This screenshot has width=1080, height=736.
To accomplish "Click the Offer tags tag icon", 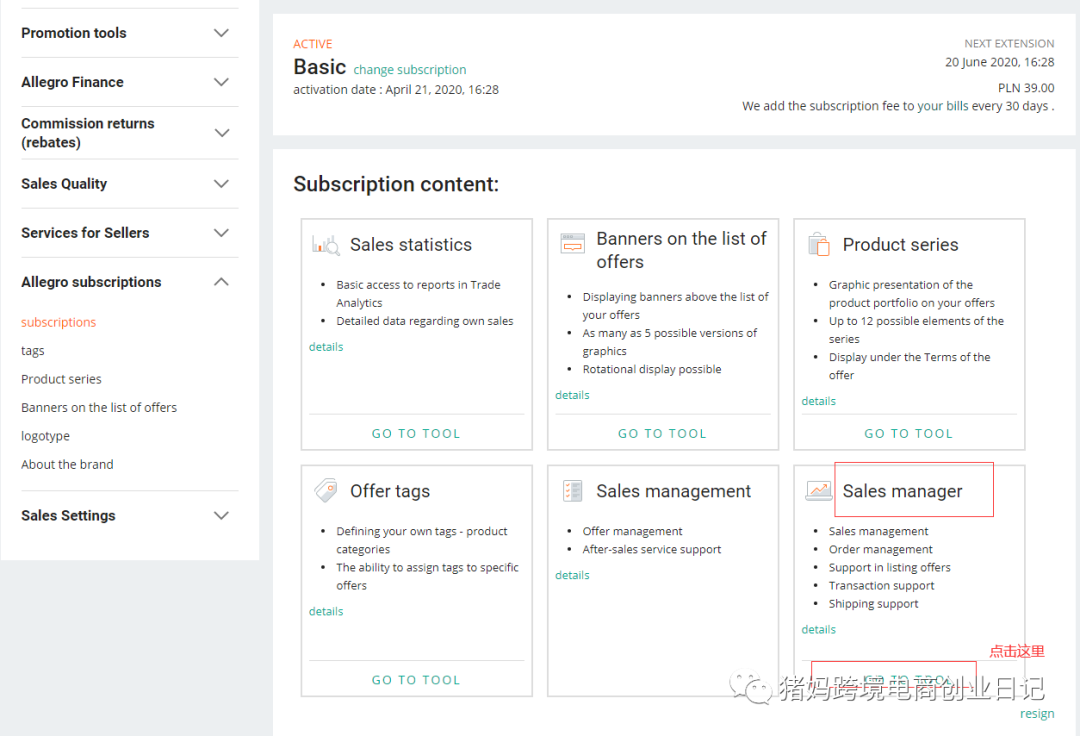I will (326, 490).
